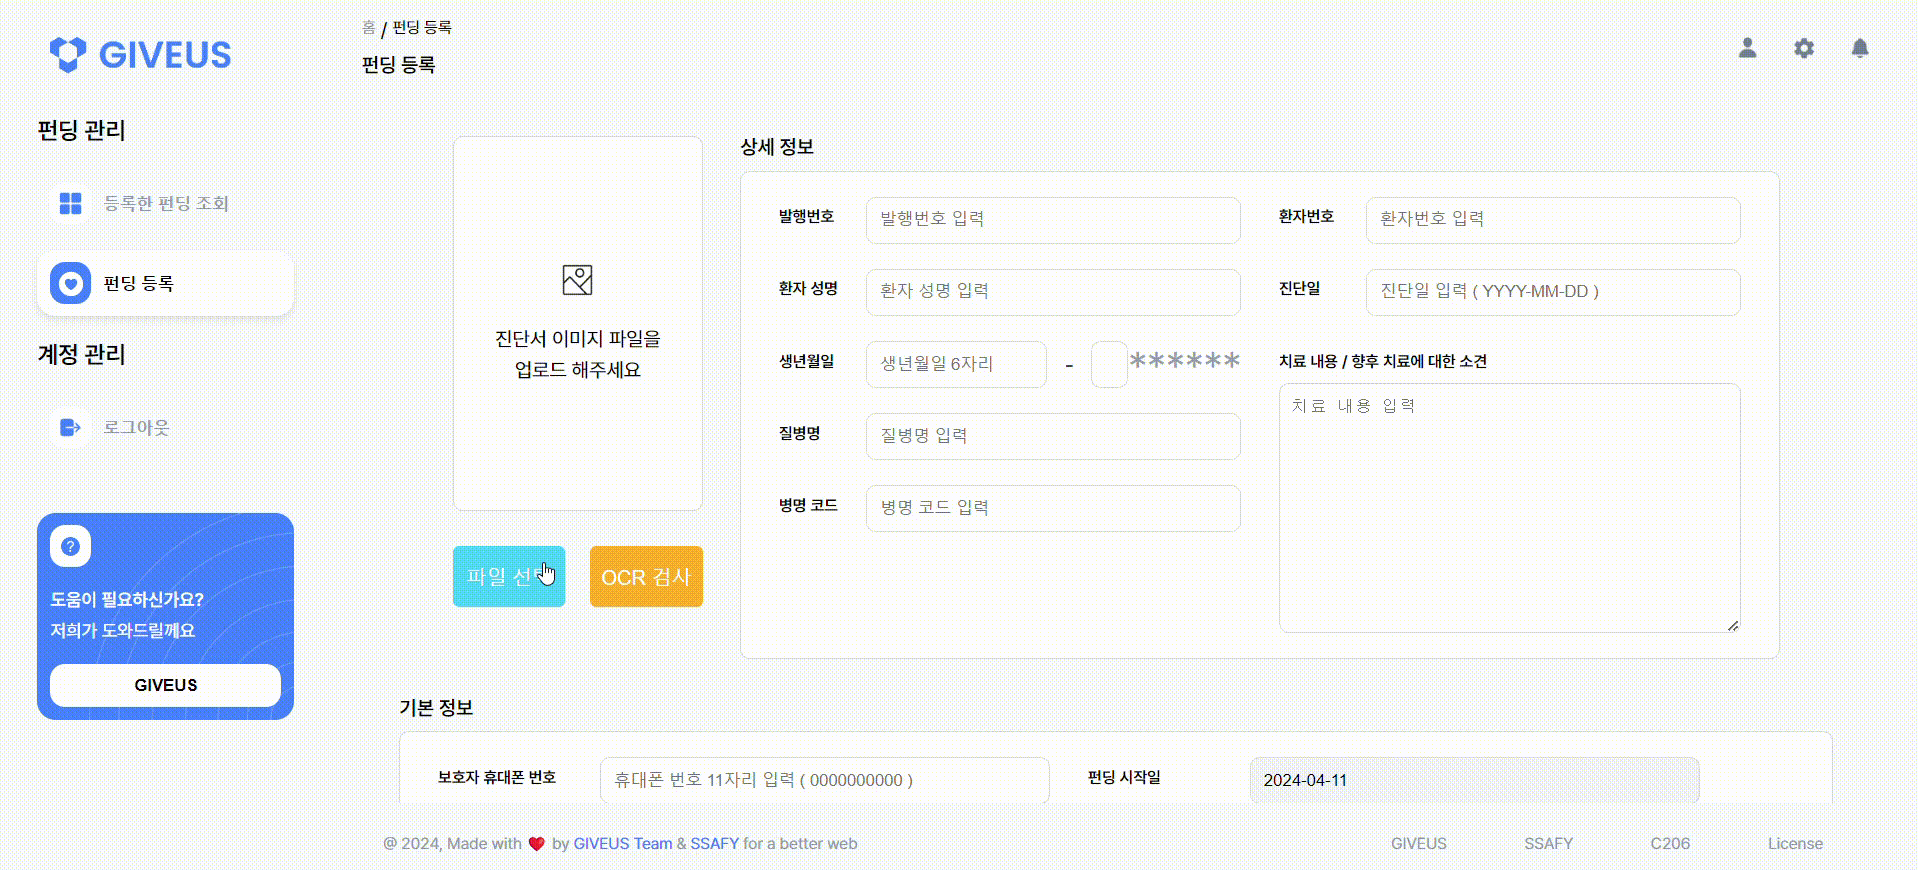Click the 펀딩 등록 breadcrumb text

422,27
